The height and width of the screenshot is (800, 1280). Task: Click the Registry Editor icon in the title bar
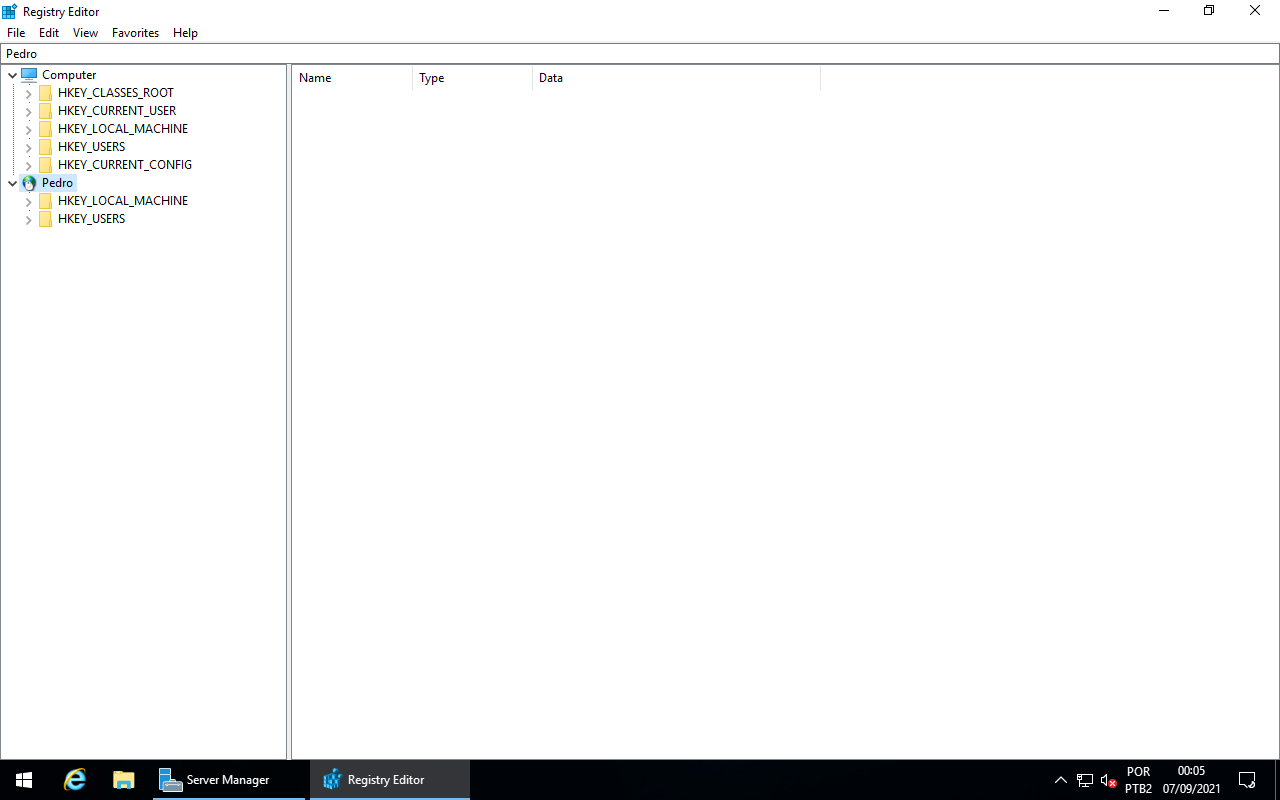point(8,11)
